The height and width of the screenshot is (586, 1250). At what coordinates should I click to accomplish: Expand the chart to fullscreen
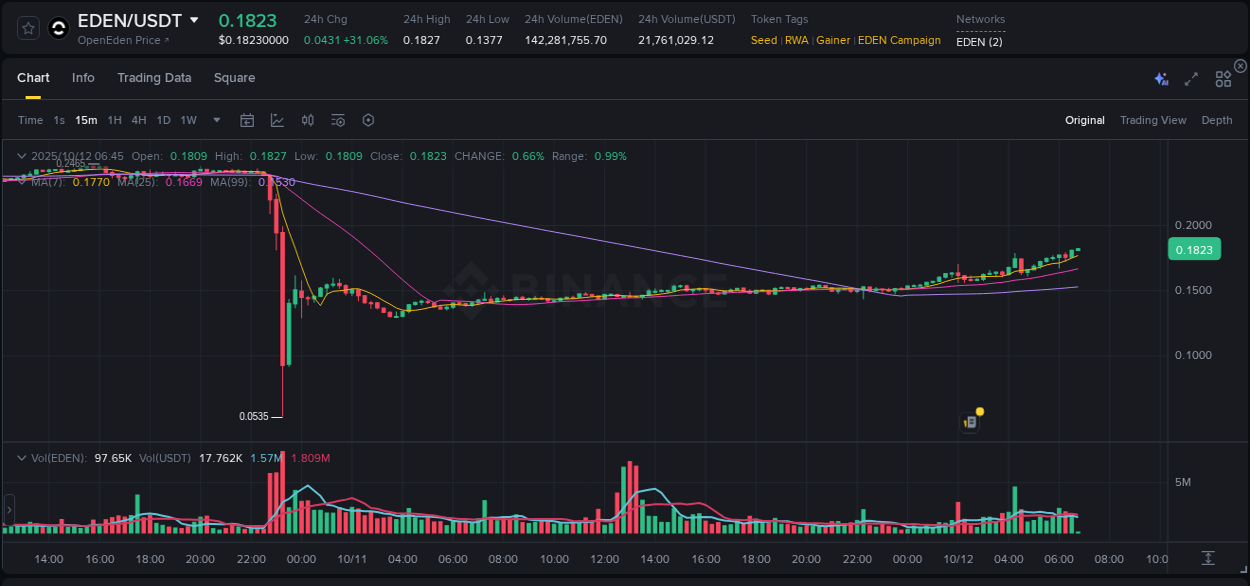pyautogui.click(x=1191, y=78)
